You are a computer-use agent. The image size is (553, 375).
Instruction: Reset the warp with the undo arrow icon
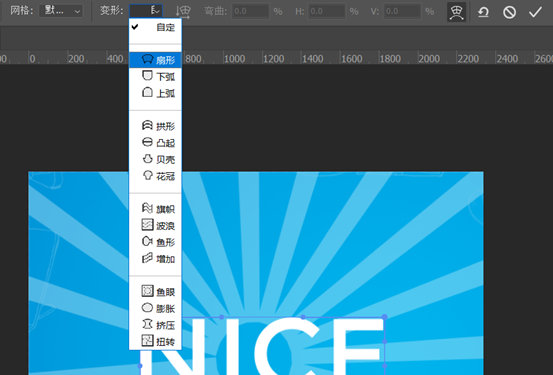483,12
